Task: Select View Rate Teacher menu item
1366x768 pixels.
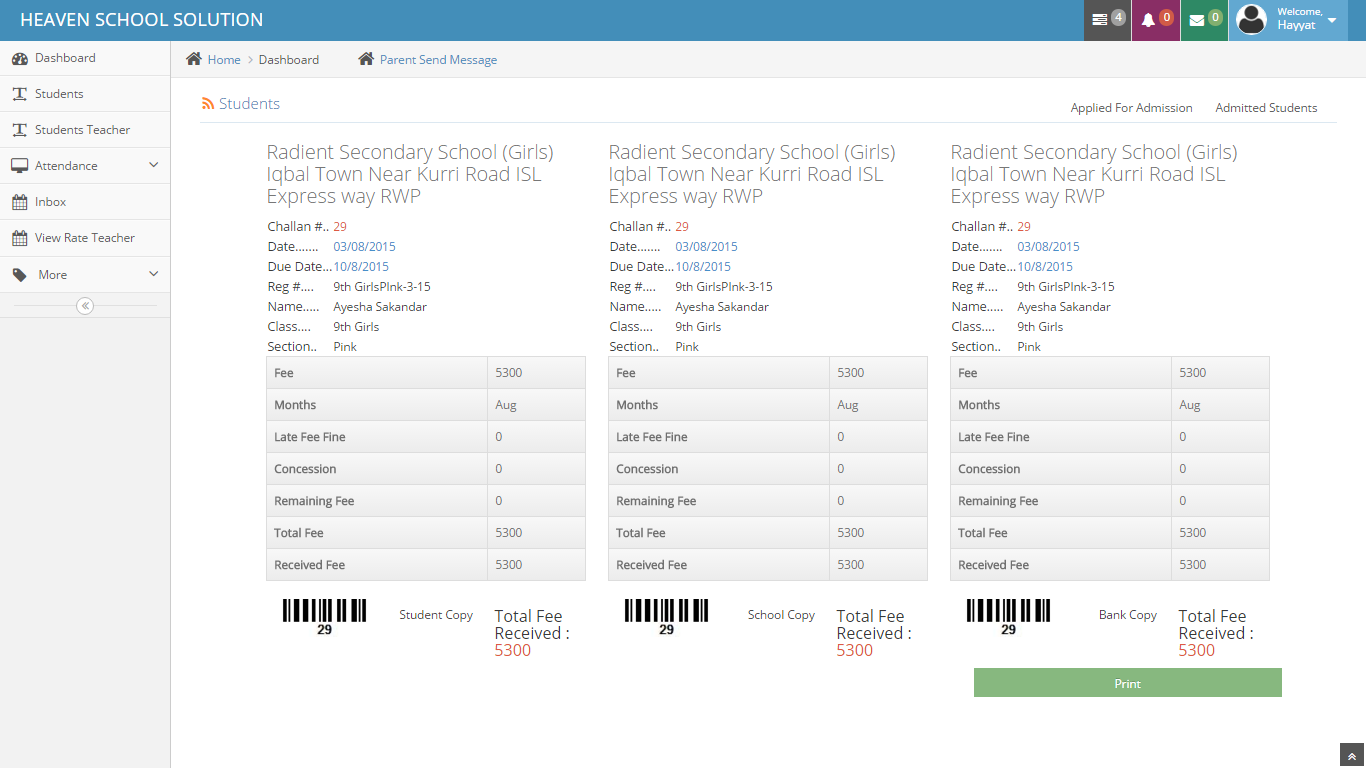Action: [x=84, y=238]
